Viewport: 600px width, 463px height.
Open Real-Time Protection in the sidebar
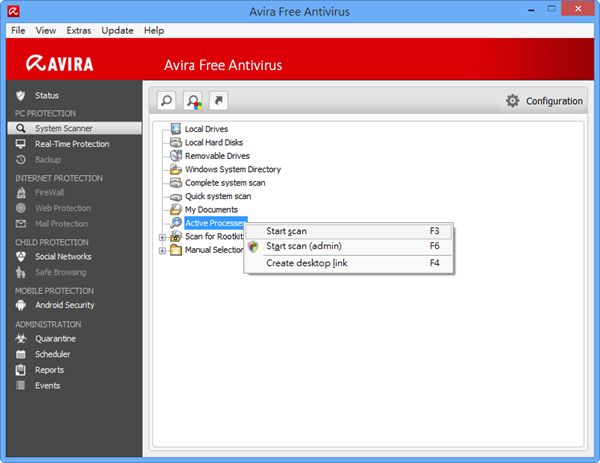(x=71, y=144)
